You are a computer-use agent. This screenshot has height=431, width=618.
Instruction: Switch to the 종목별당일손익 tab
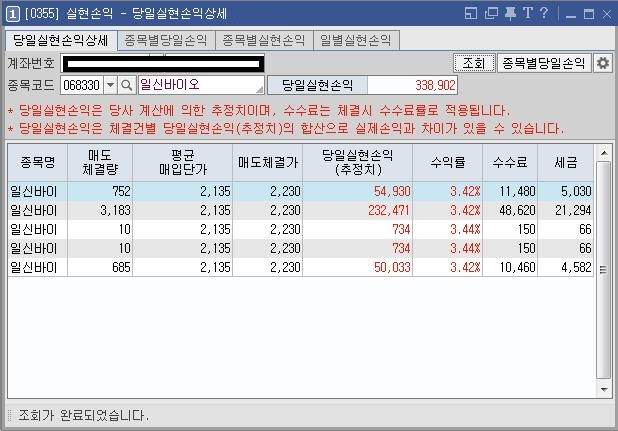(166, 41)
